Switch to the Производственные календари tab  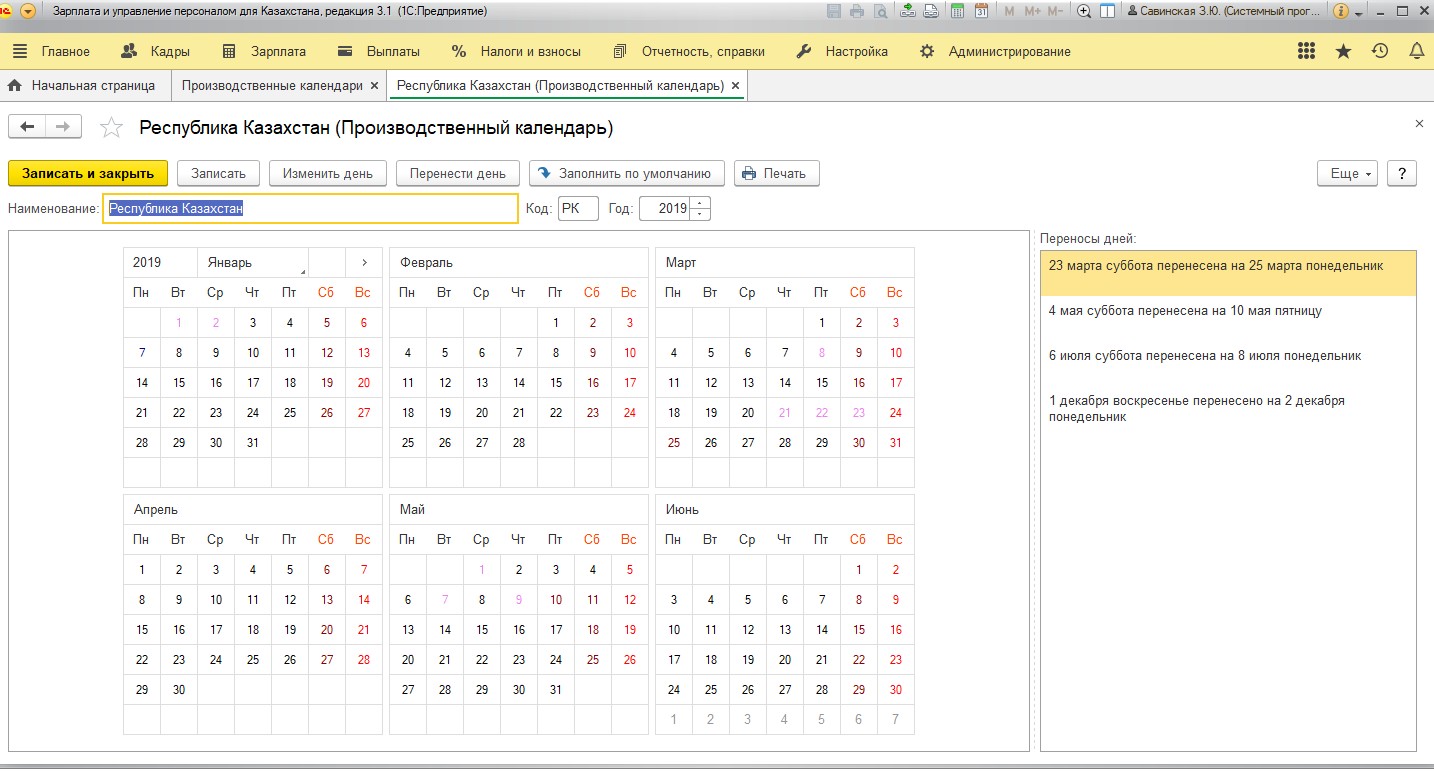click(x=272, y=86)
